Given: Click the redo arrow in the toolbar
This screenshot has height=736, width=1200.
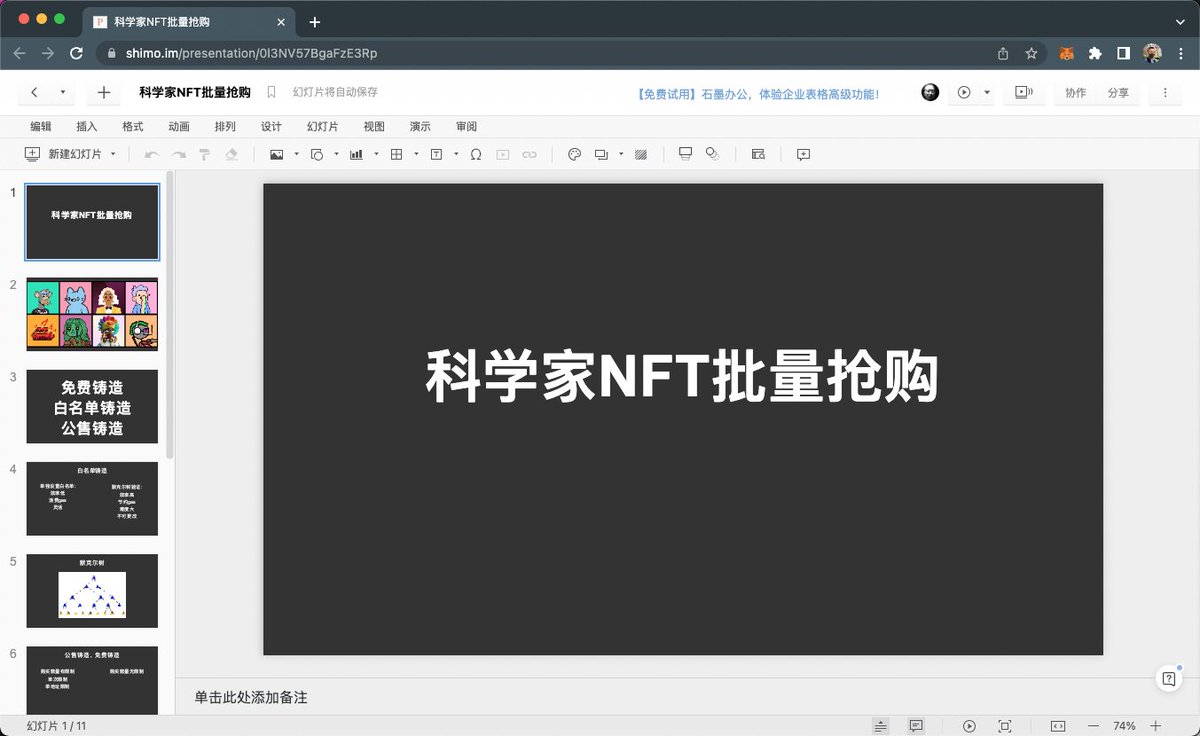Looking at the screenshot, I should coord(178,154).
